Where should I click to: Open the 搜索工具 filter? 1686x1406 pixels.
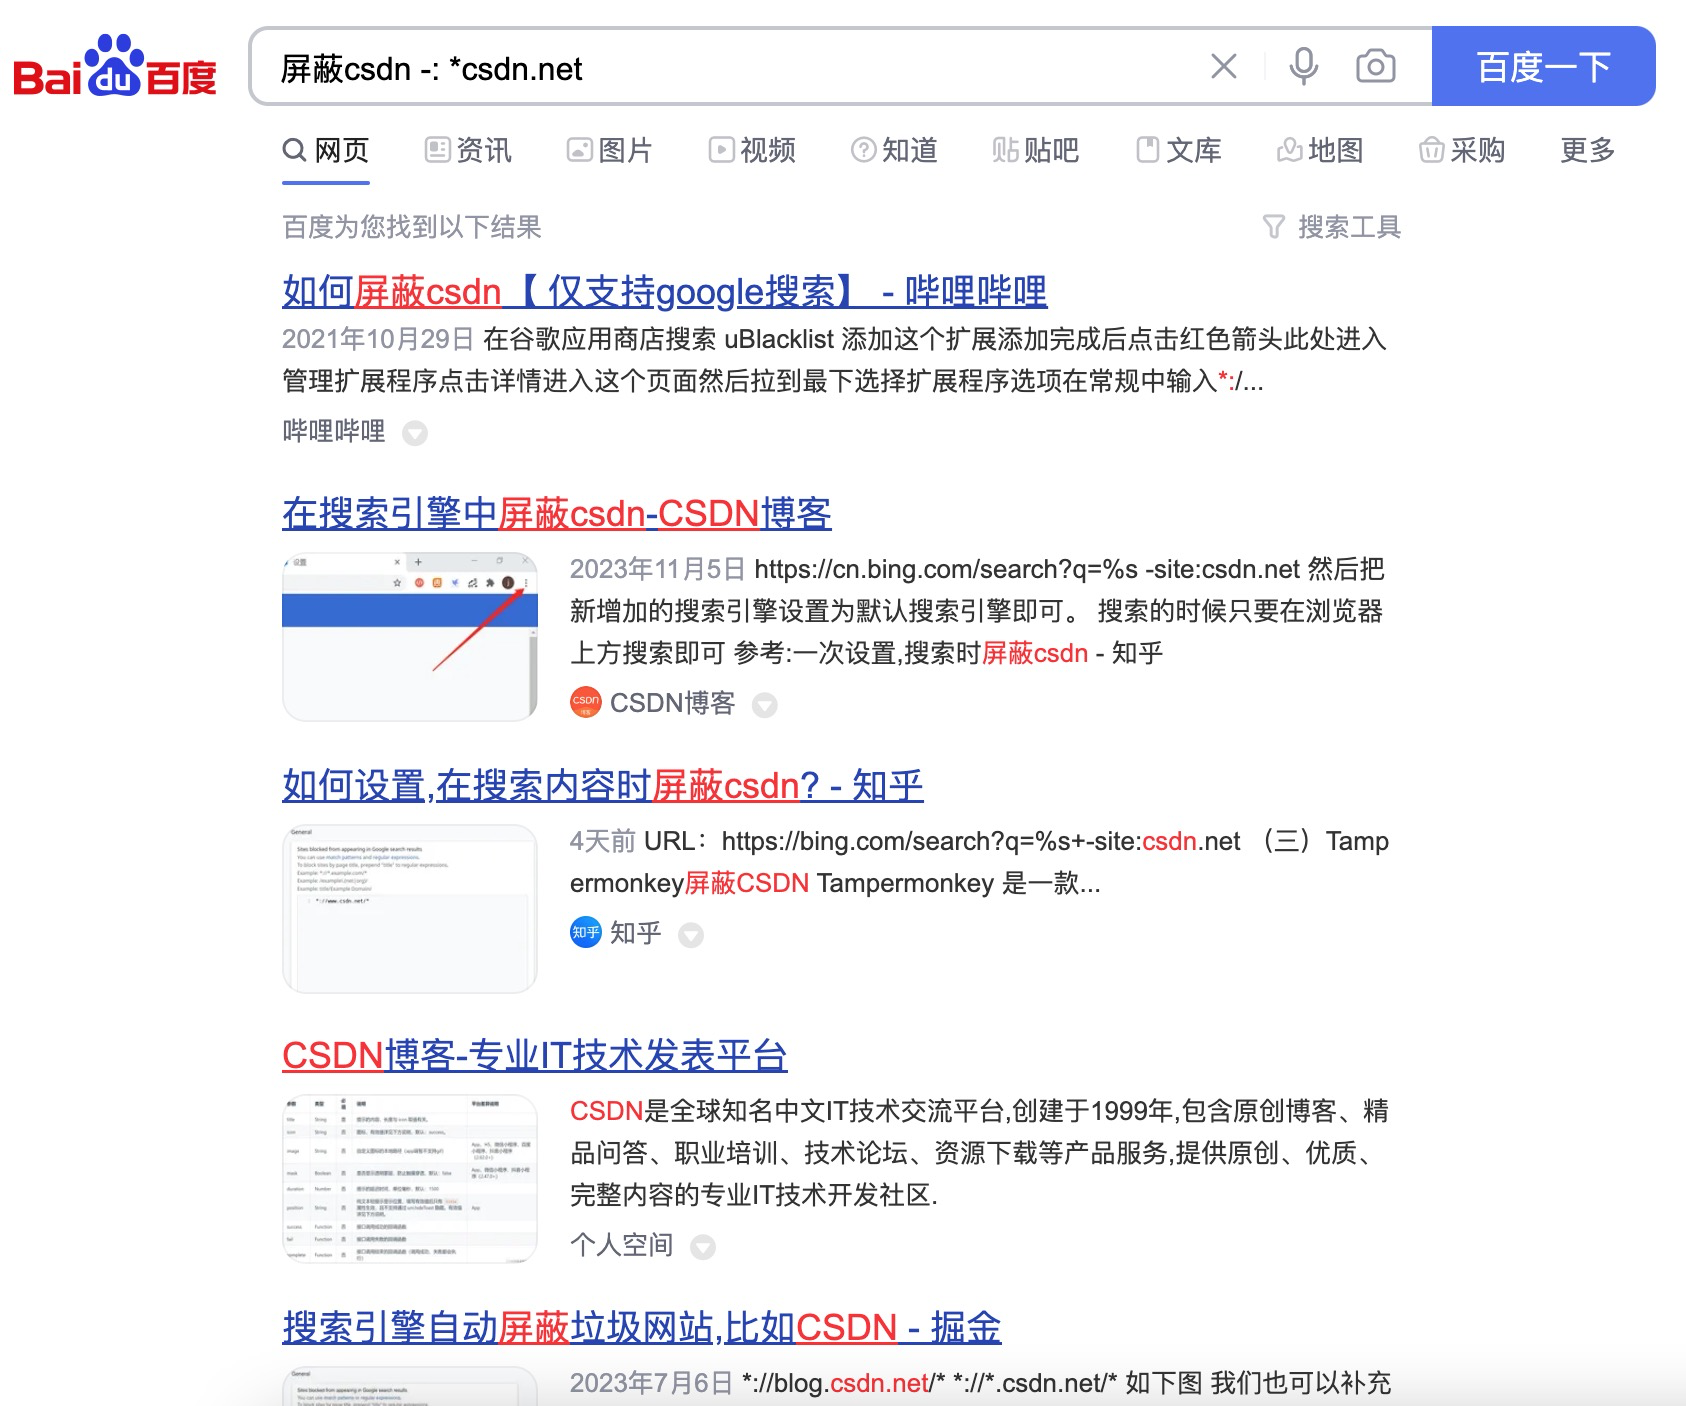pyautogui.click(x=1332, y=227)
